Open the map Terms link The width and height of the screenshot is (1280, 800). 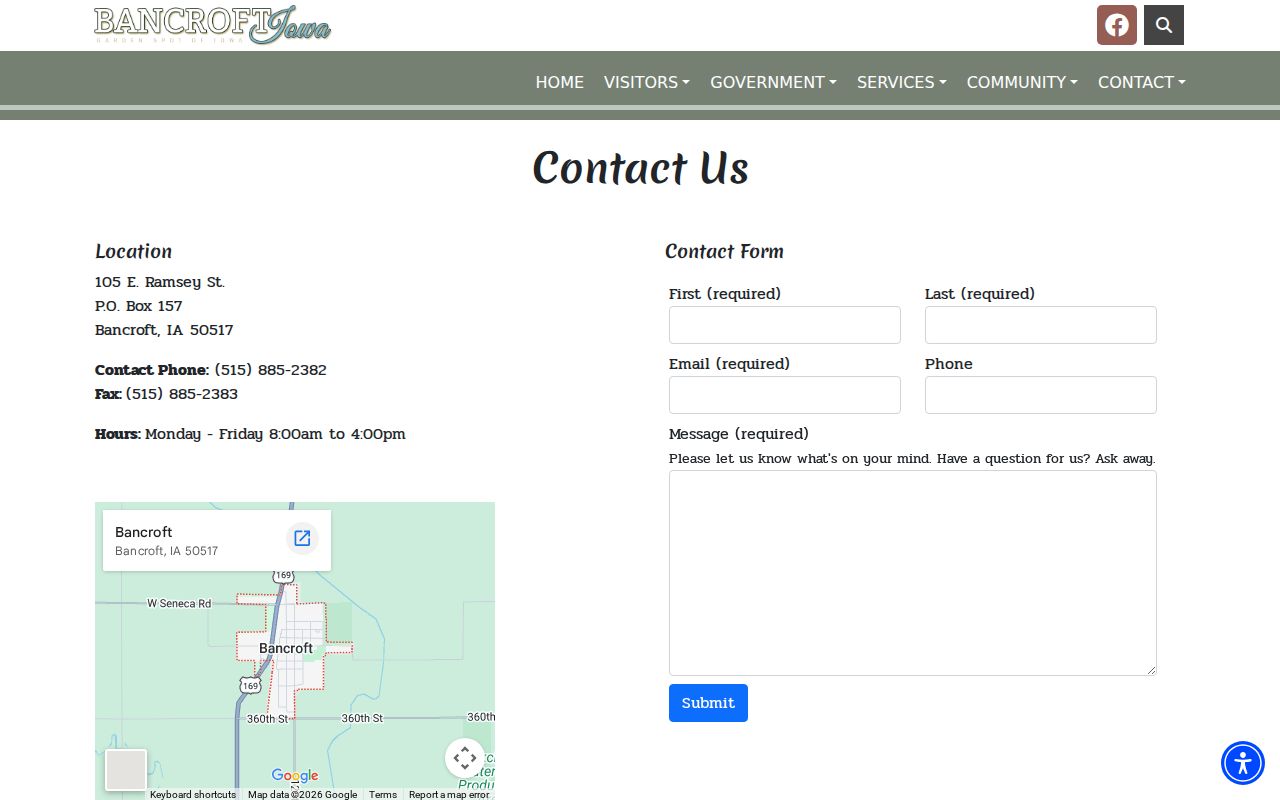[x=383, y=795]
